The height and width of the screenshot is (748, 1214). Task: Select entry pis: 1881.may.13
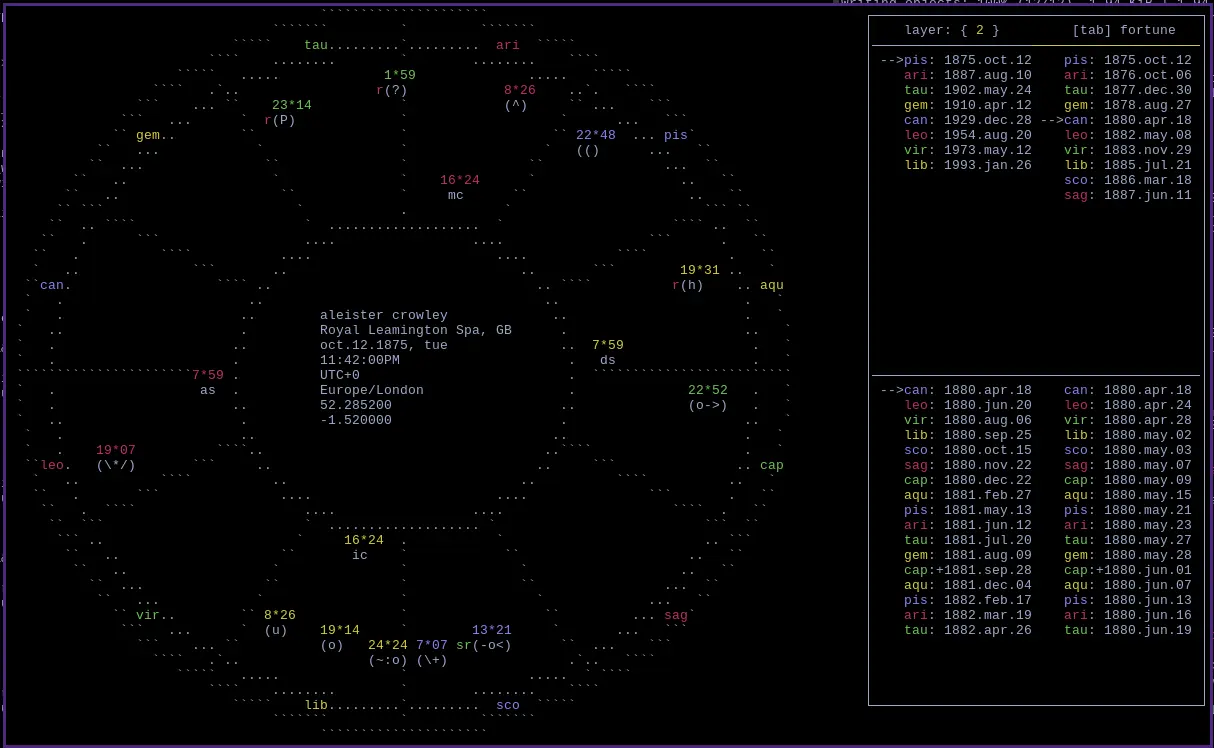pyautogui.click(x=968, y=510)
